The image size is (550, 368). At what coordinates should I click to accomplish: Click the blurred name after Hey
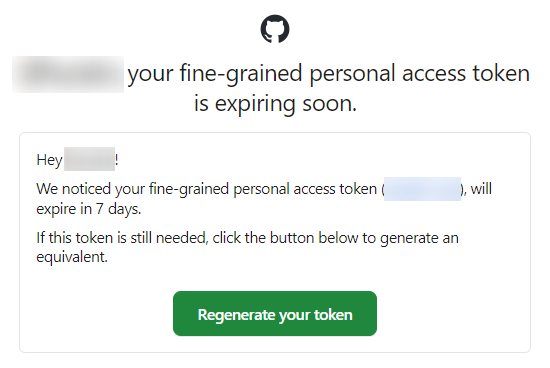[x=89, y=159]
